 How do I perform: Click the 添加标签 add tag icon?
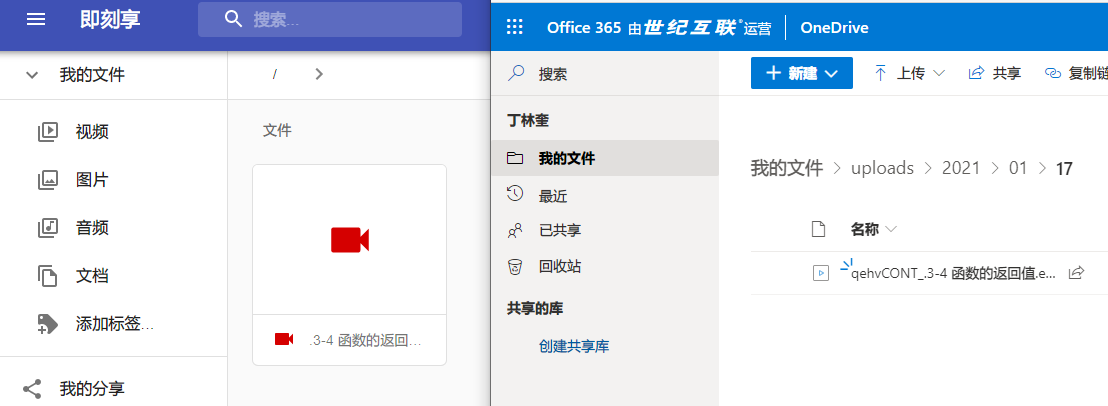[x=47, y=323]
